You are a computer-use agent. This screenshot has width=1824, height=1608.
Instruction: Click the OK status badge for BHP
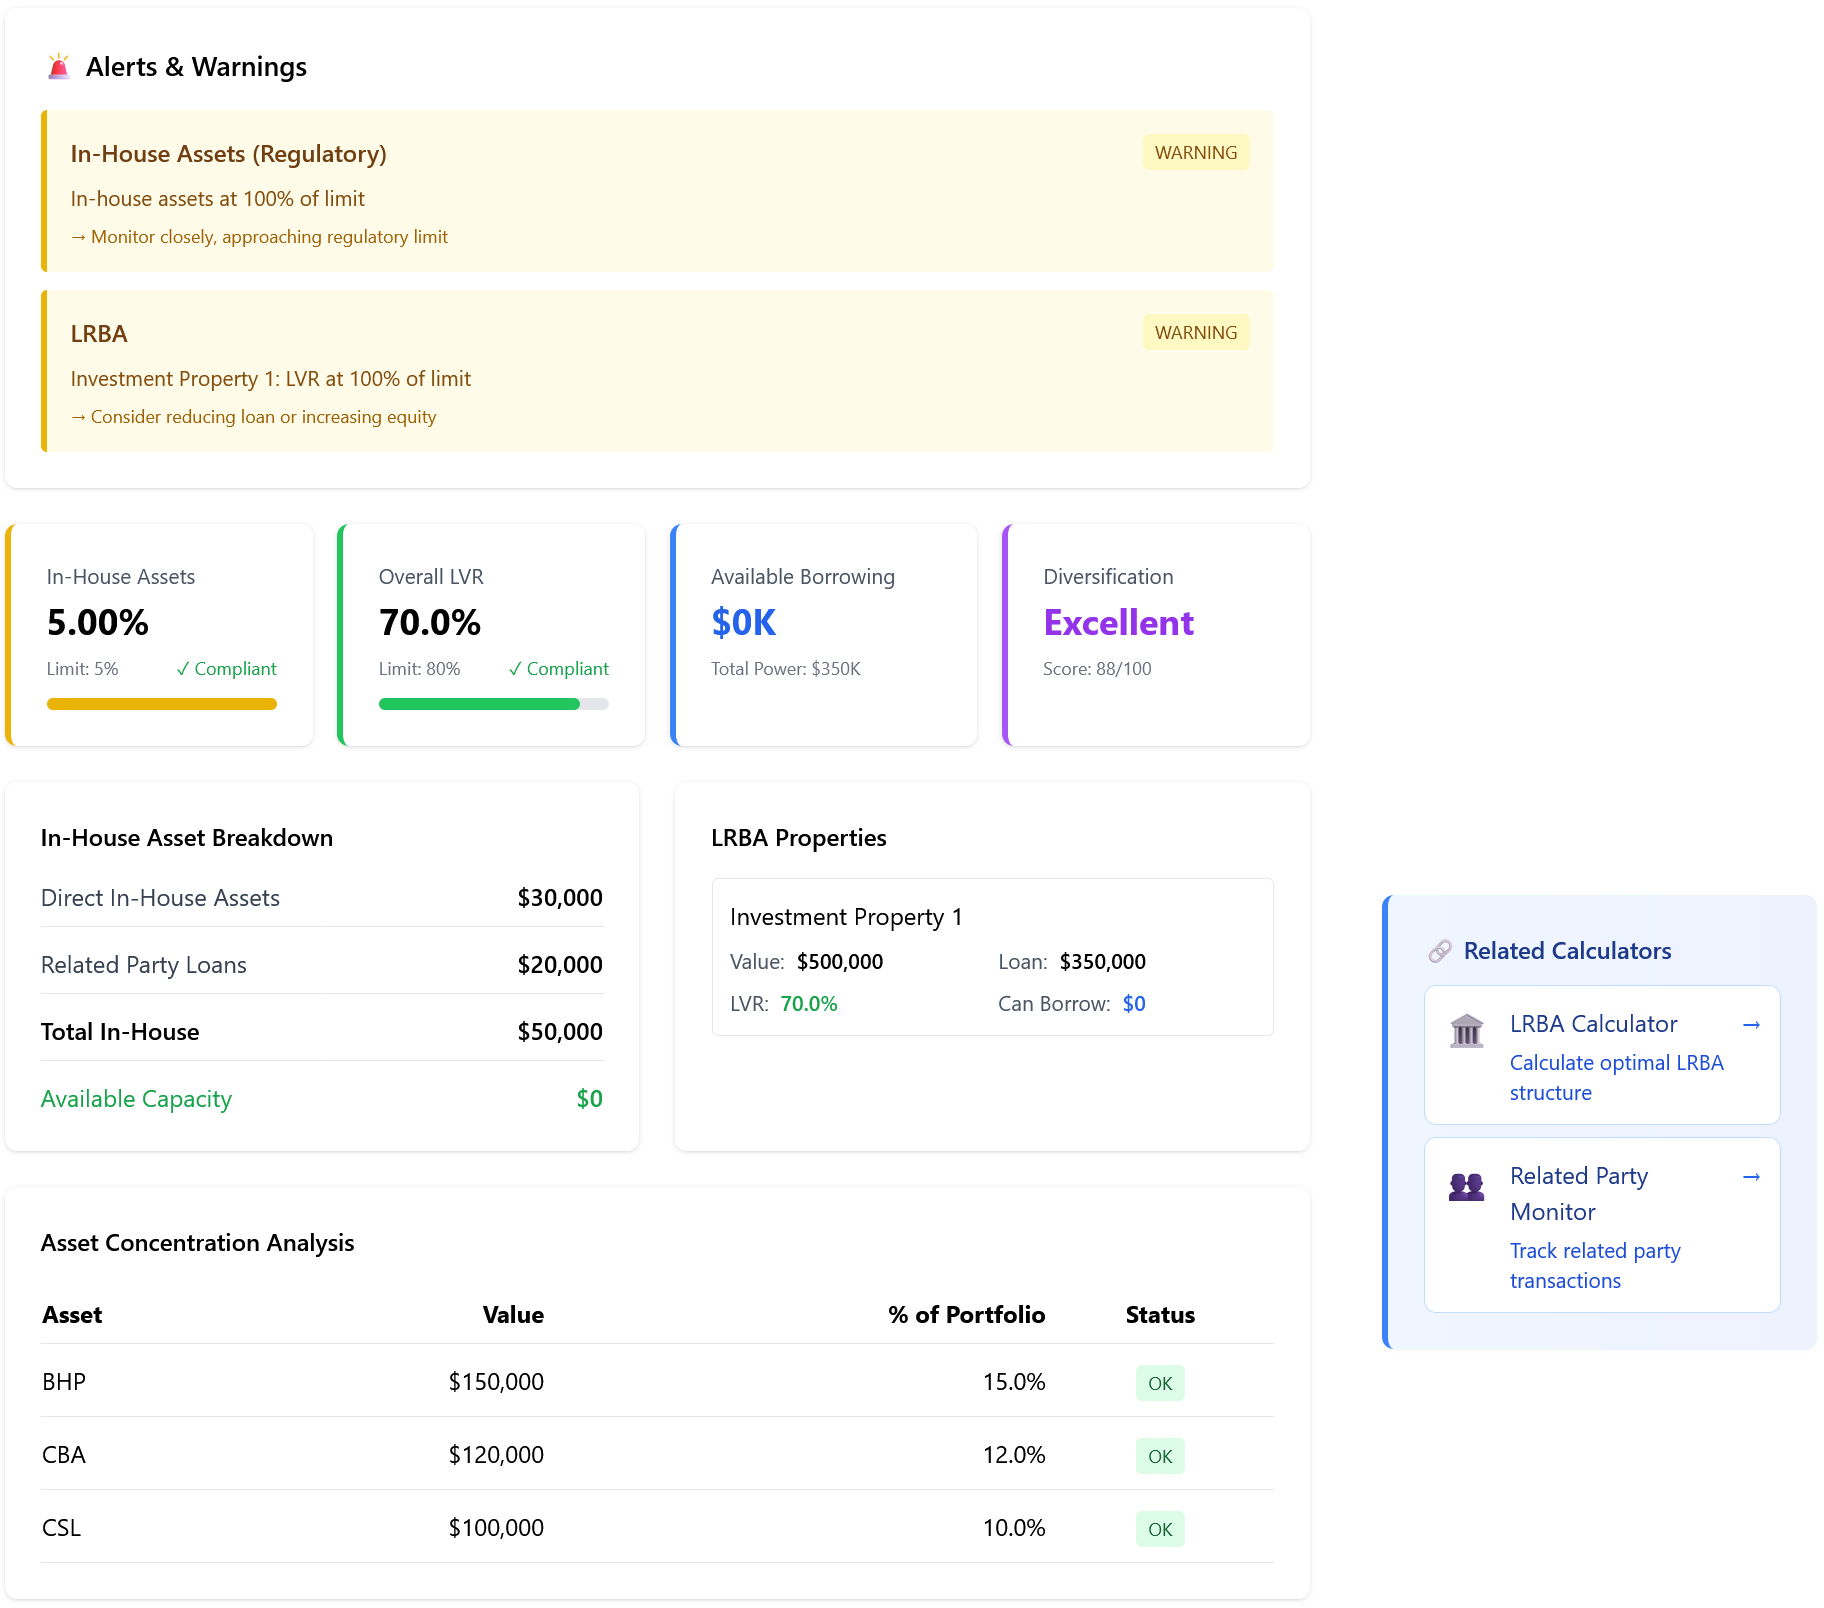tap(1160, 1383)
